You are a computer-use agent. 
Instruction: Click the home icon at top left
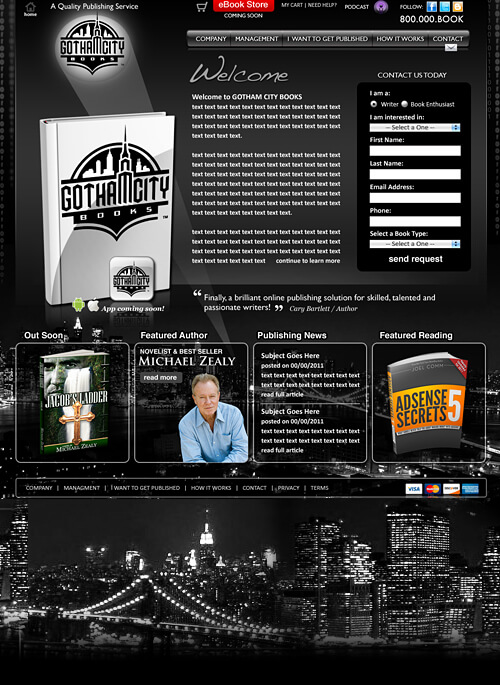coord(30,7)
